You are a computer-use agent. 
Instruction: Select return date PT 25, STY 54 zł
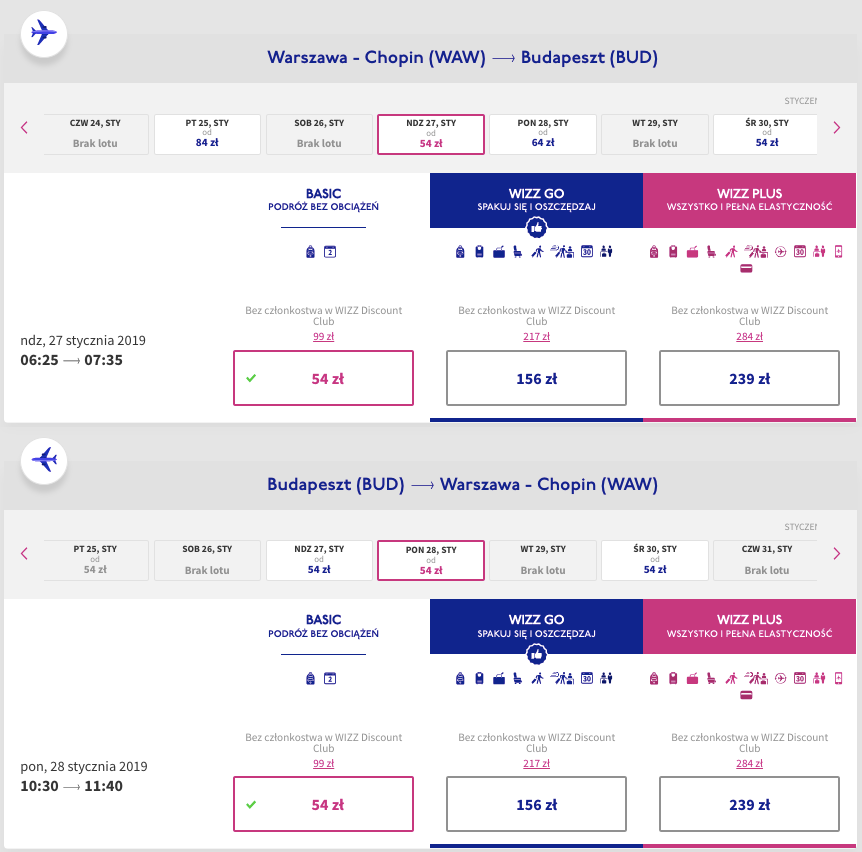click(96, 560)
